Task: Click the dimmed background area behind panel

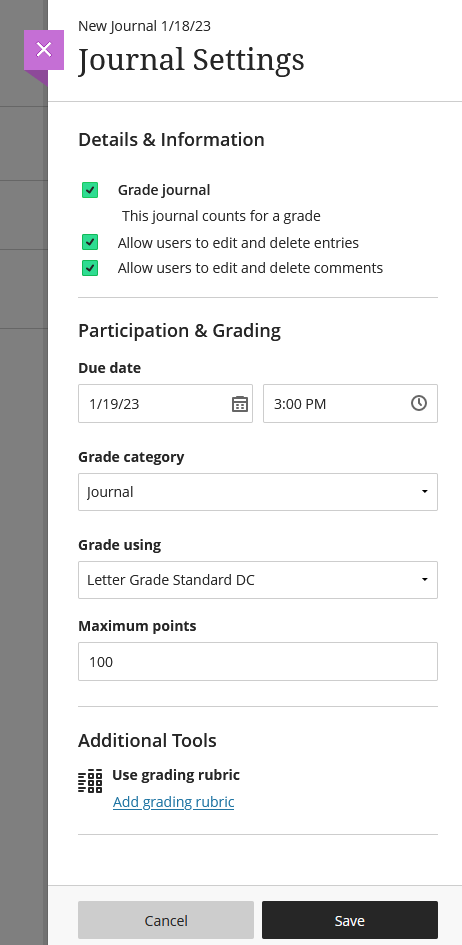Action: pos(23,542)
